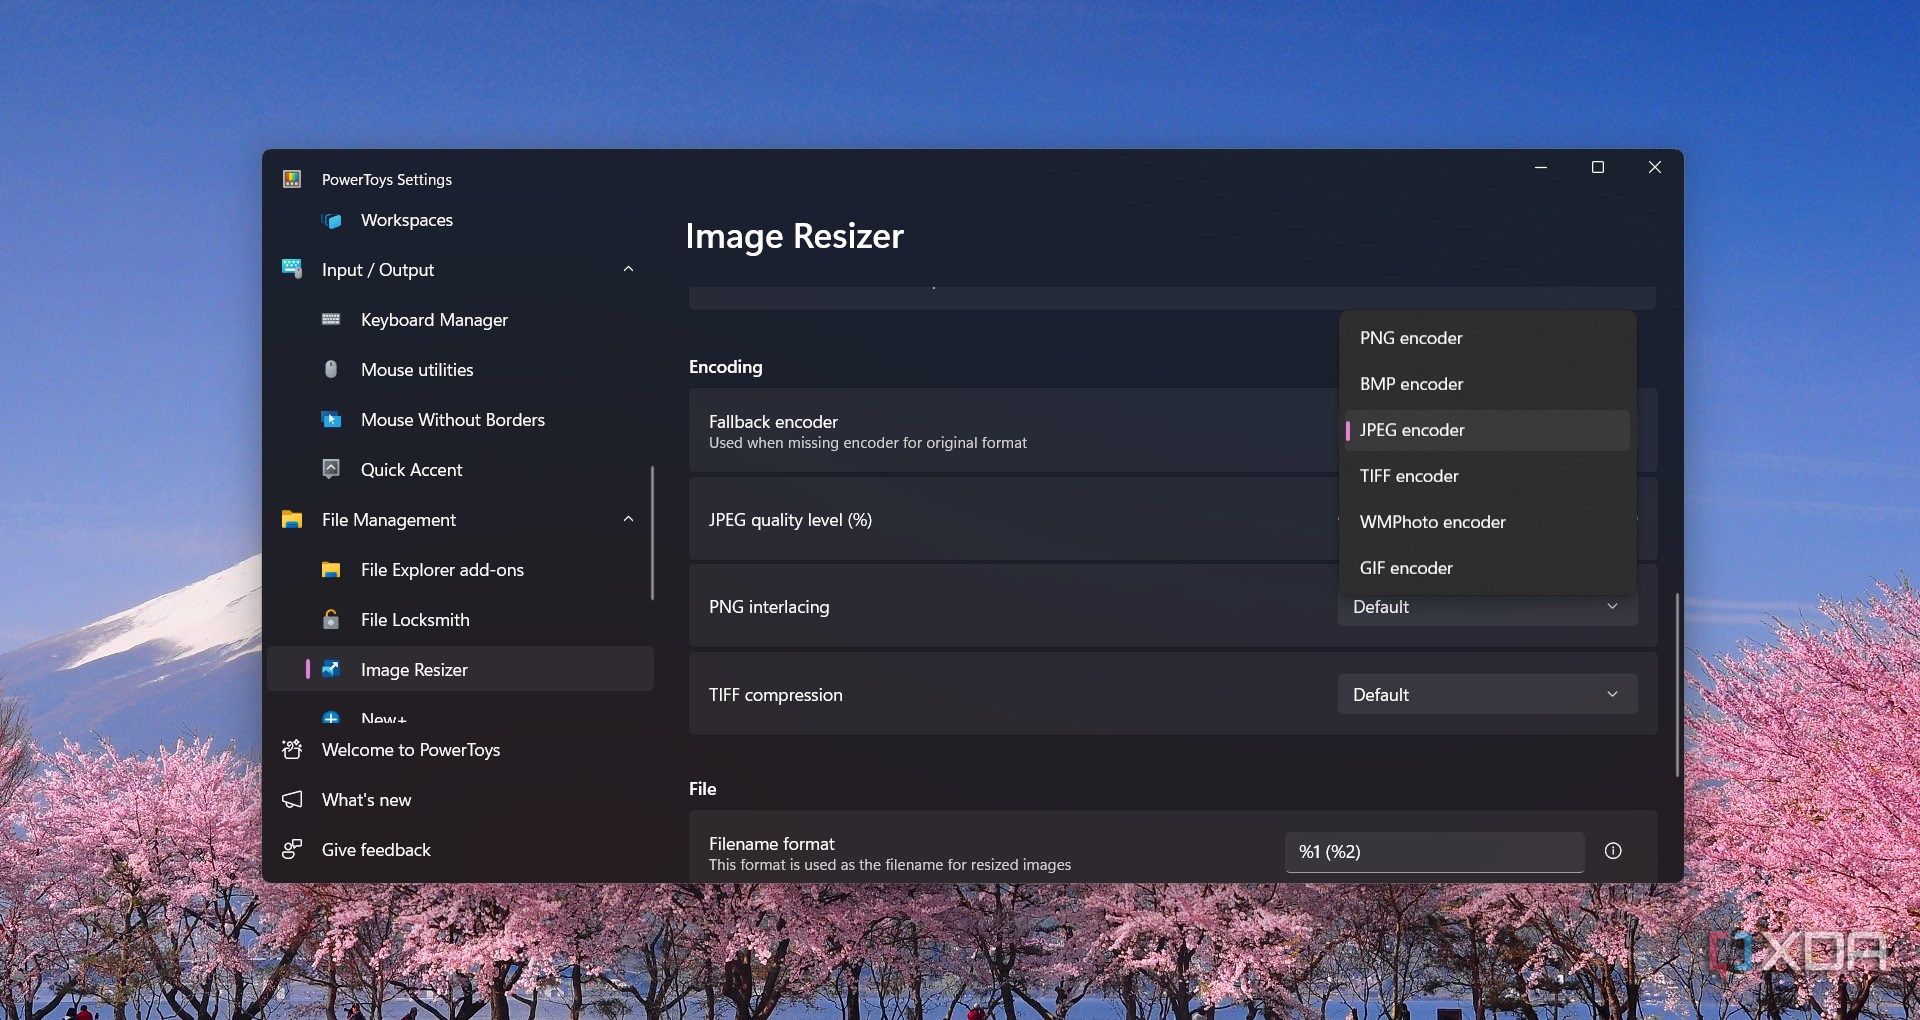Maximize the PowerToys Settings window
The height and width of the screenshot is (1020, 1920).
(1598, 167)
